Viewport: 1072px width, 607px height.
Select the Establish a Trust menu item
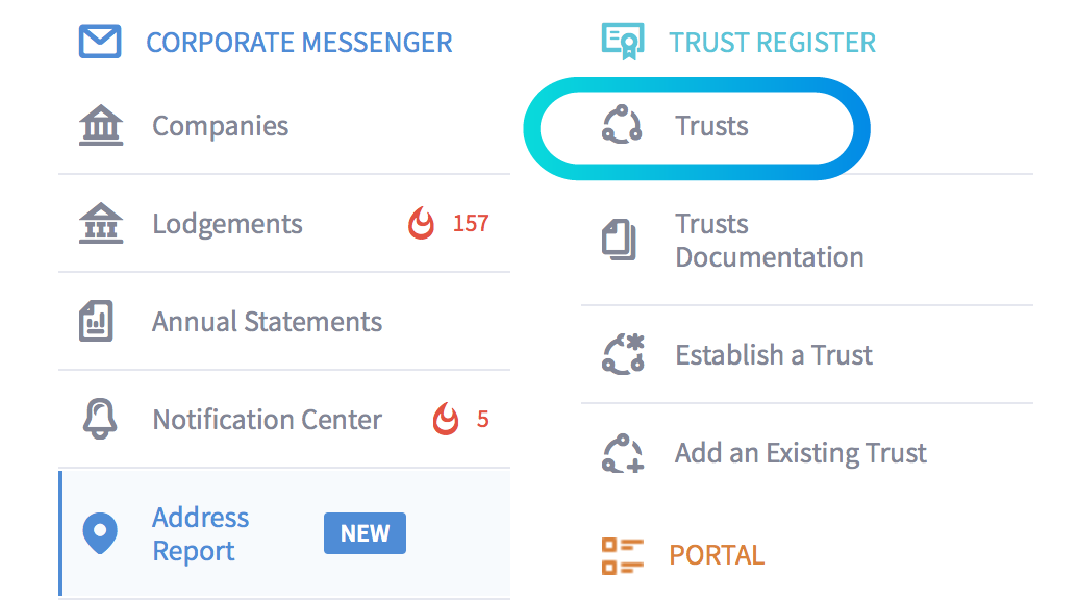(773, 354)
